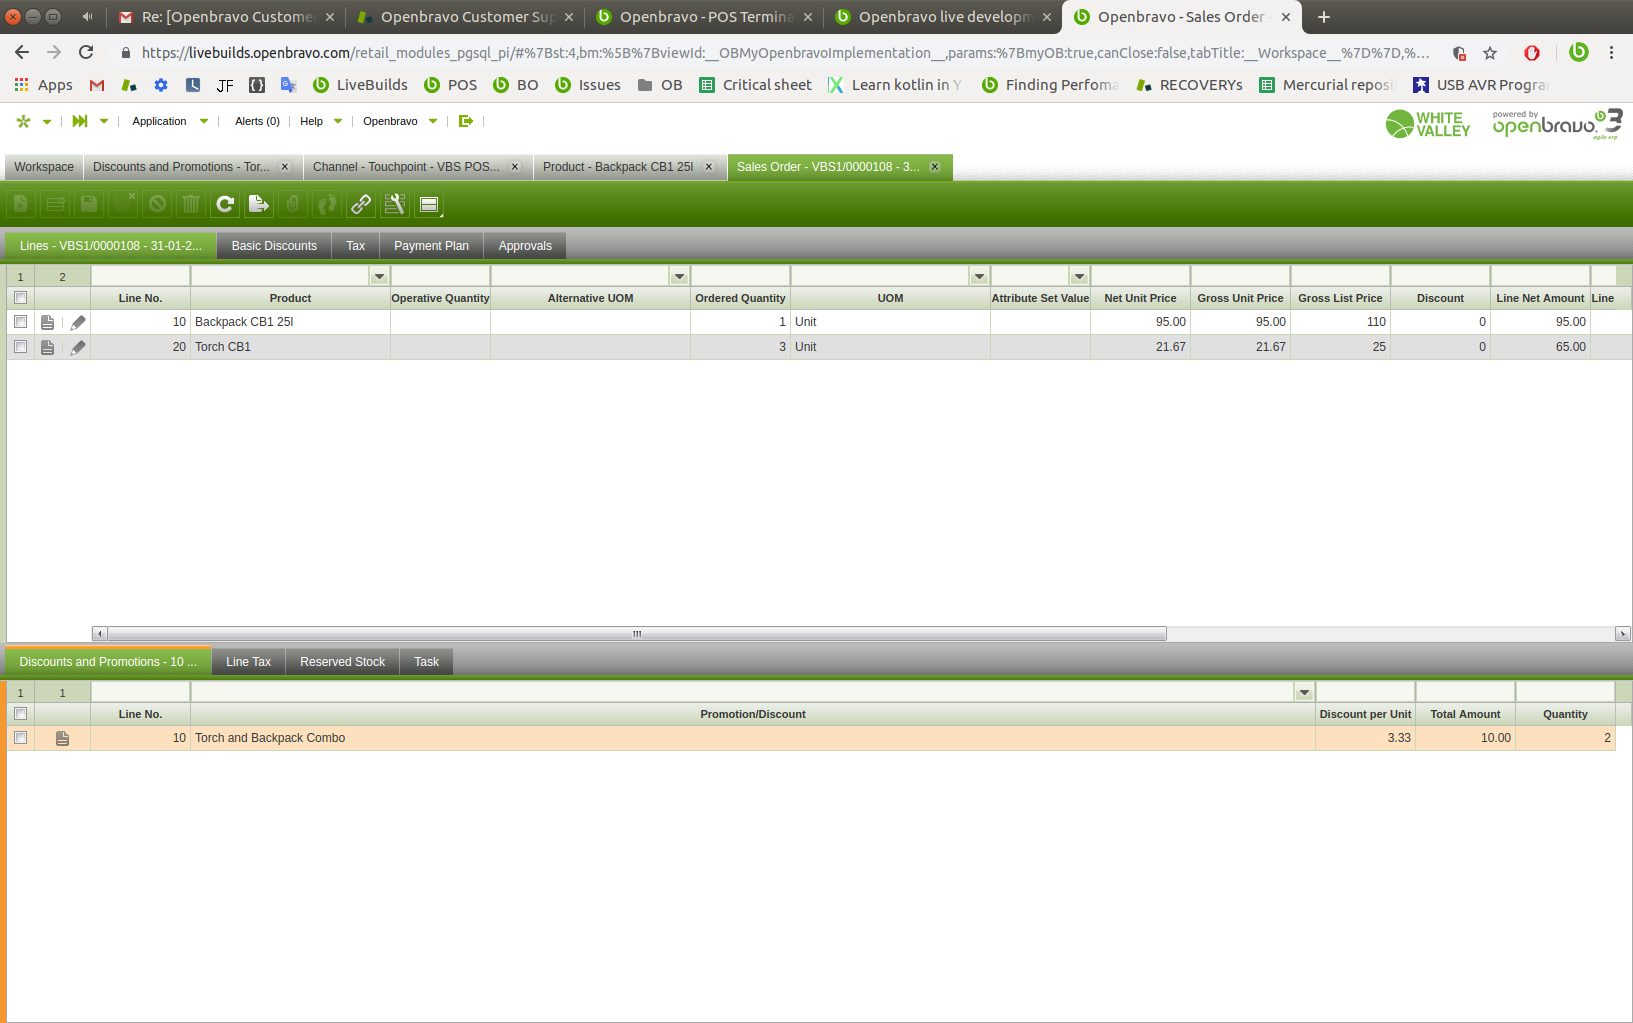Tick the checkbox for Torch and Backpack Combo
The image size is (1633, 1023).
click(20, 738)
